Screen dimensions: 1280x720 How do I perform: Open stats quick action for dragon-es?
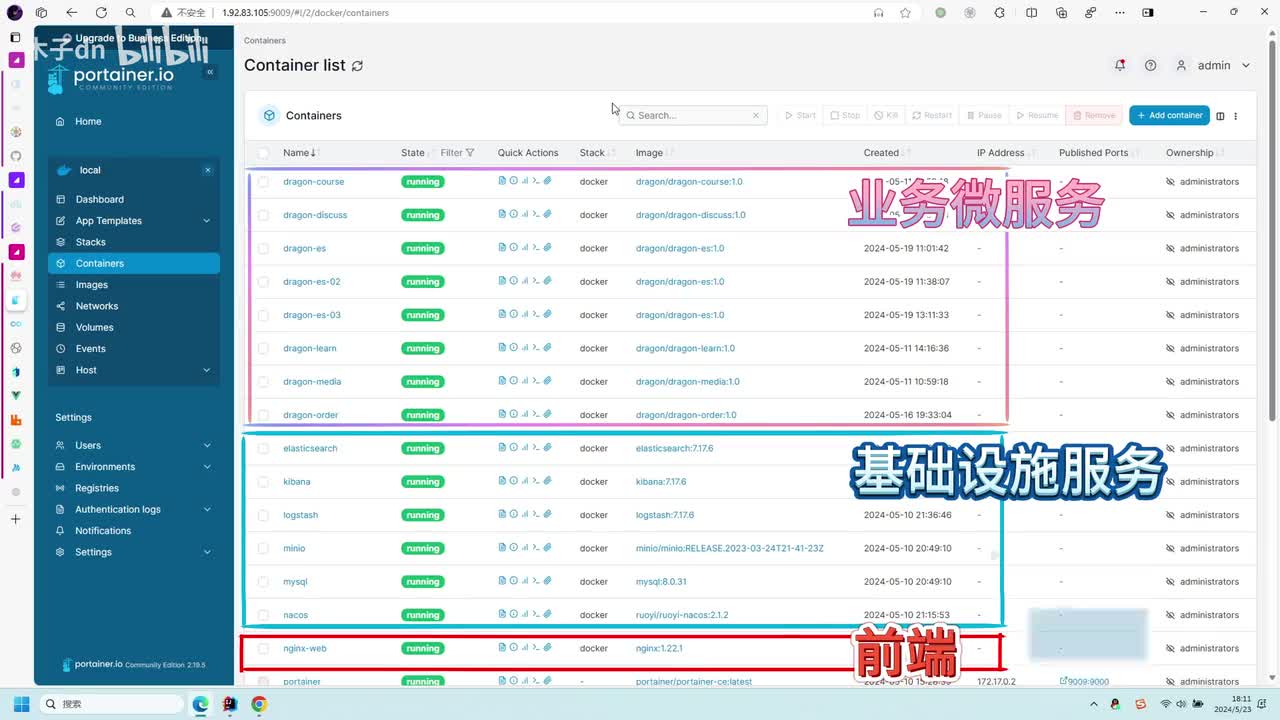(524, 247)
